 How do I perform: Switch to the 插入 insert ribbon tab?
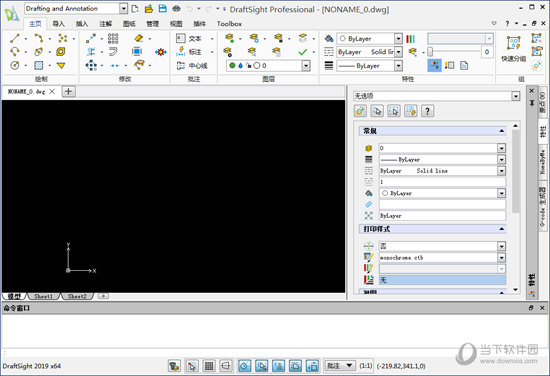(82, 24)
